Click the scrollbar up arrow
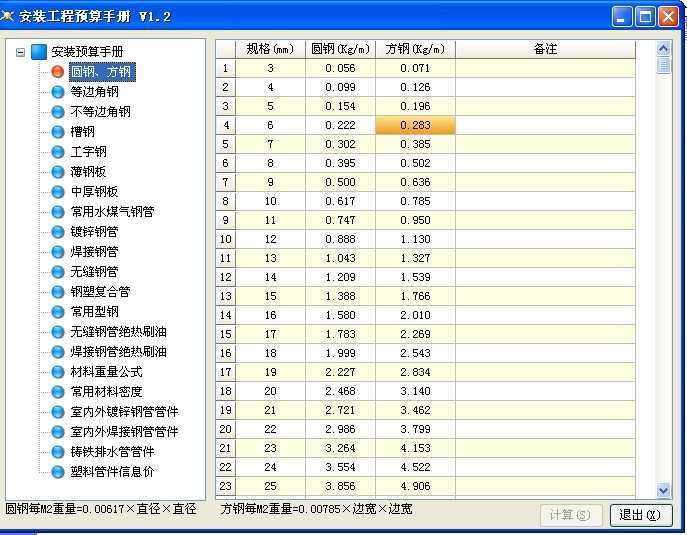 coord(663,48)
